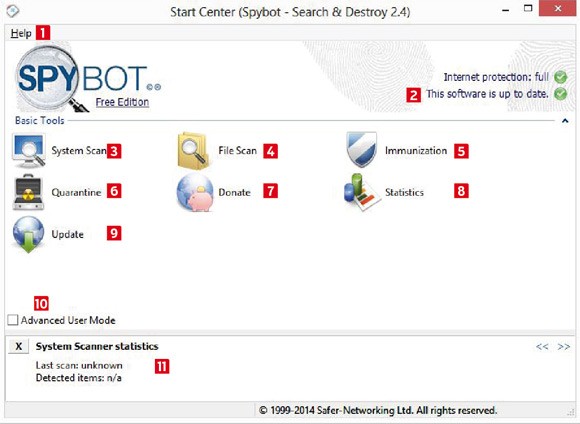Maximize the Start Center window
The height and width of the screenshot is (424, 580).
(x=528, y=9)
